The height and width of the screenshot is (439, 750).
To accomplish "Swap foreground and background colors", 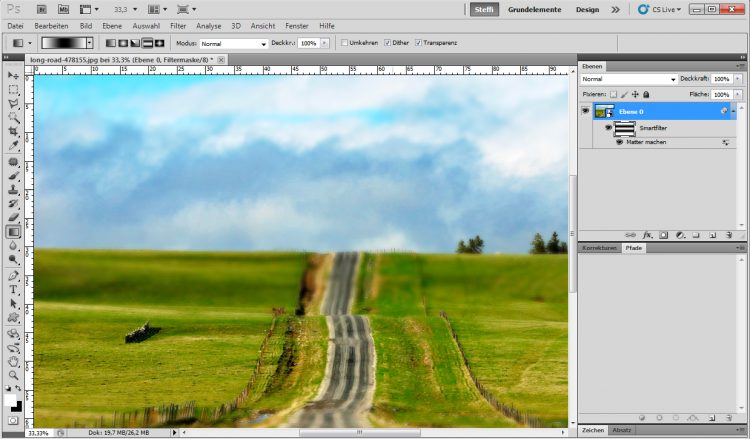I will [18, 388].
